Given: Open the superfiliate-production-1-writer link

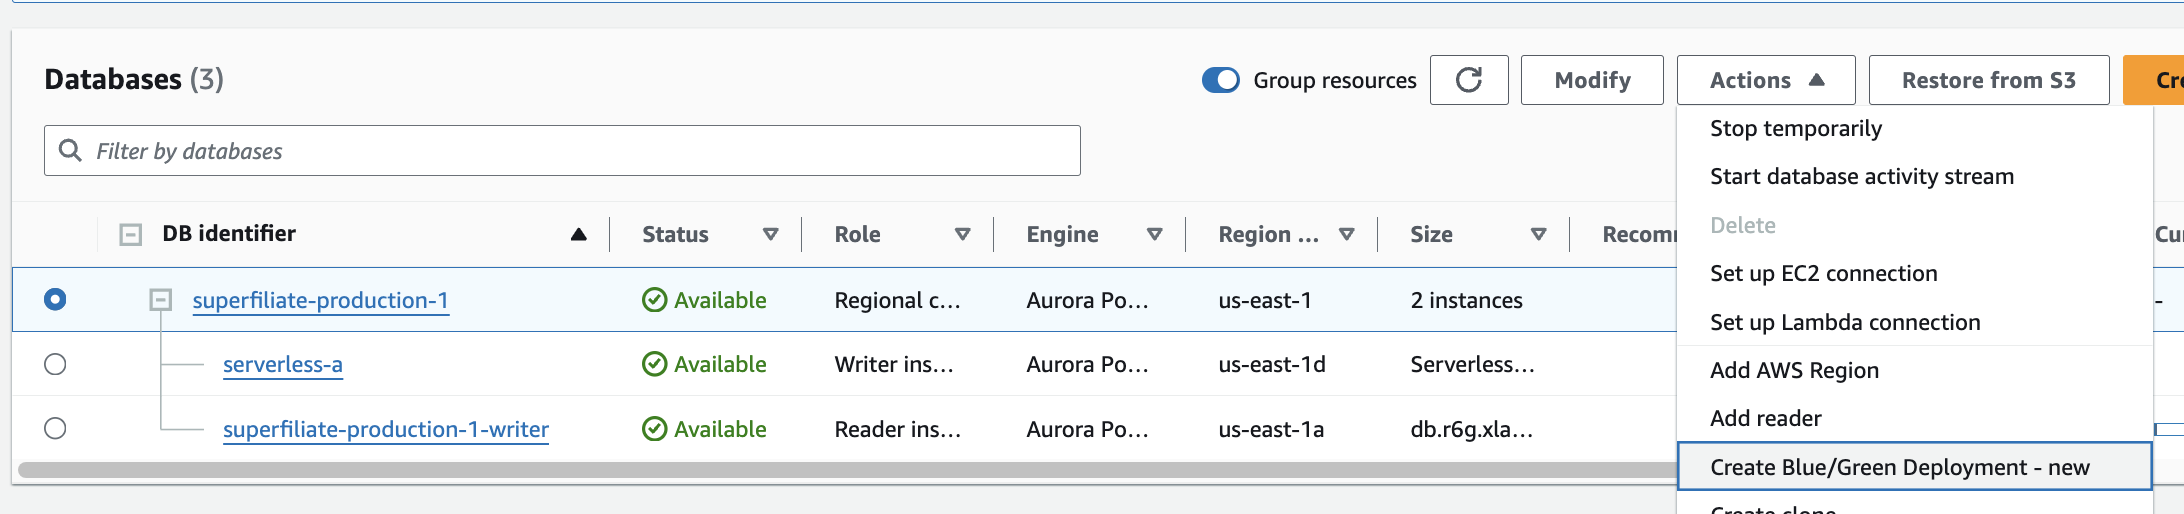Looking at the screenshot, I should tap(386, 429).
